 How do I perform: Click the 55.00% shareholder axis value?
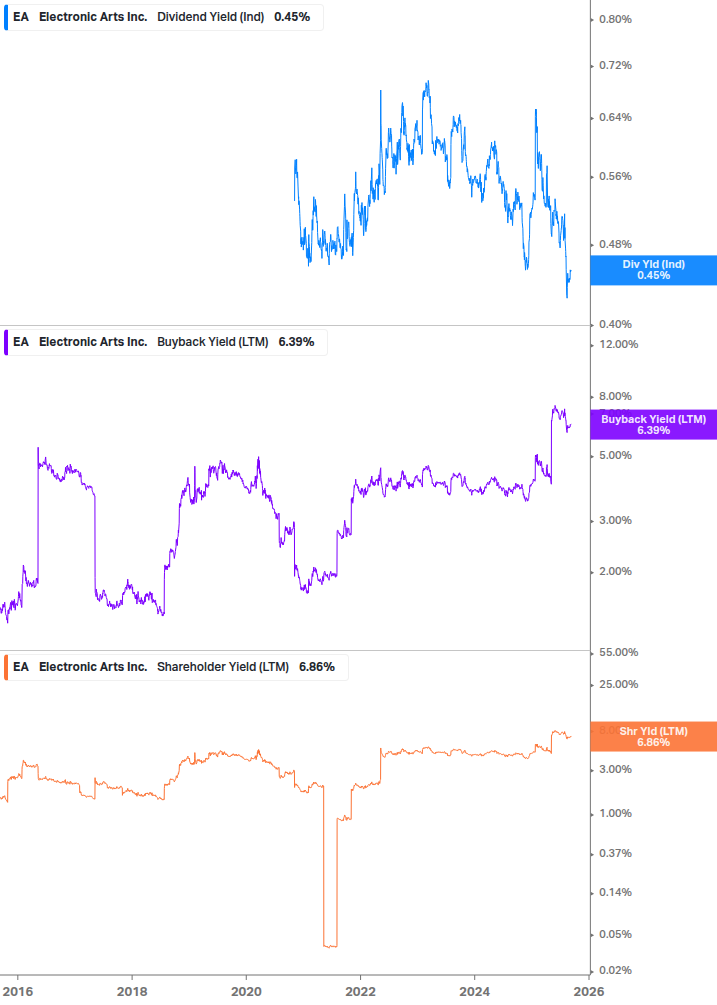click(x=618, y=652)
